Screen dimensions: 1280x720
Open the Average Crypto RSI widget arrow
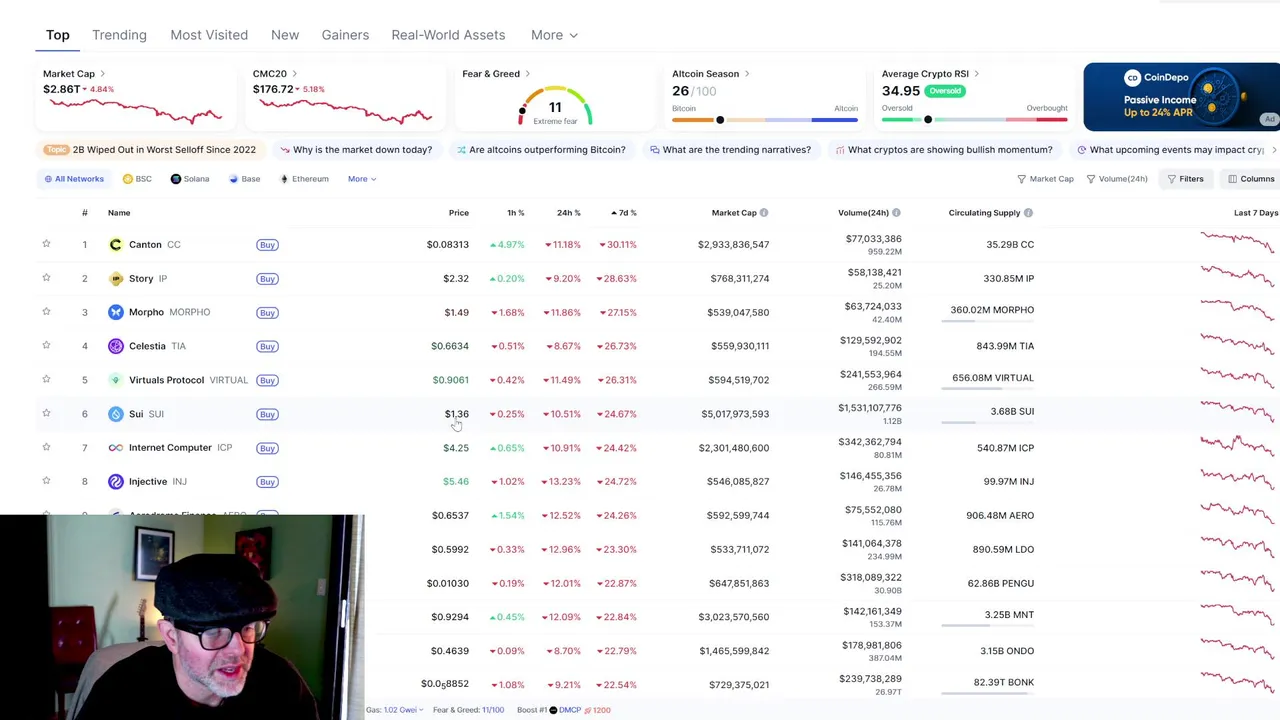pyautogui.click(x=976, y=74)
